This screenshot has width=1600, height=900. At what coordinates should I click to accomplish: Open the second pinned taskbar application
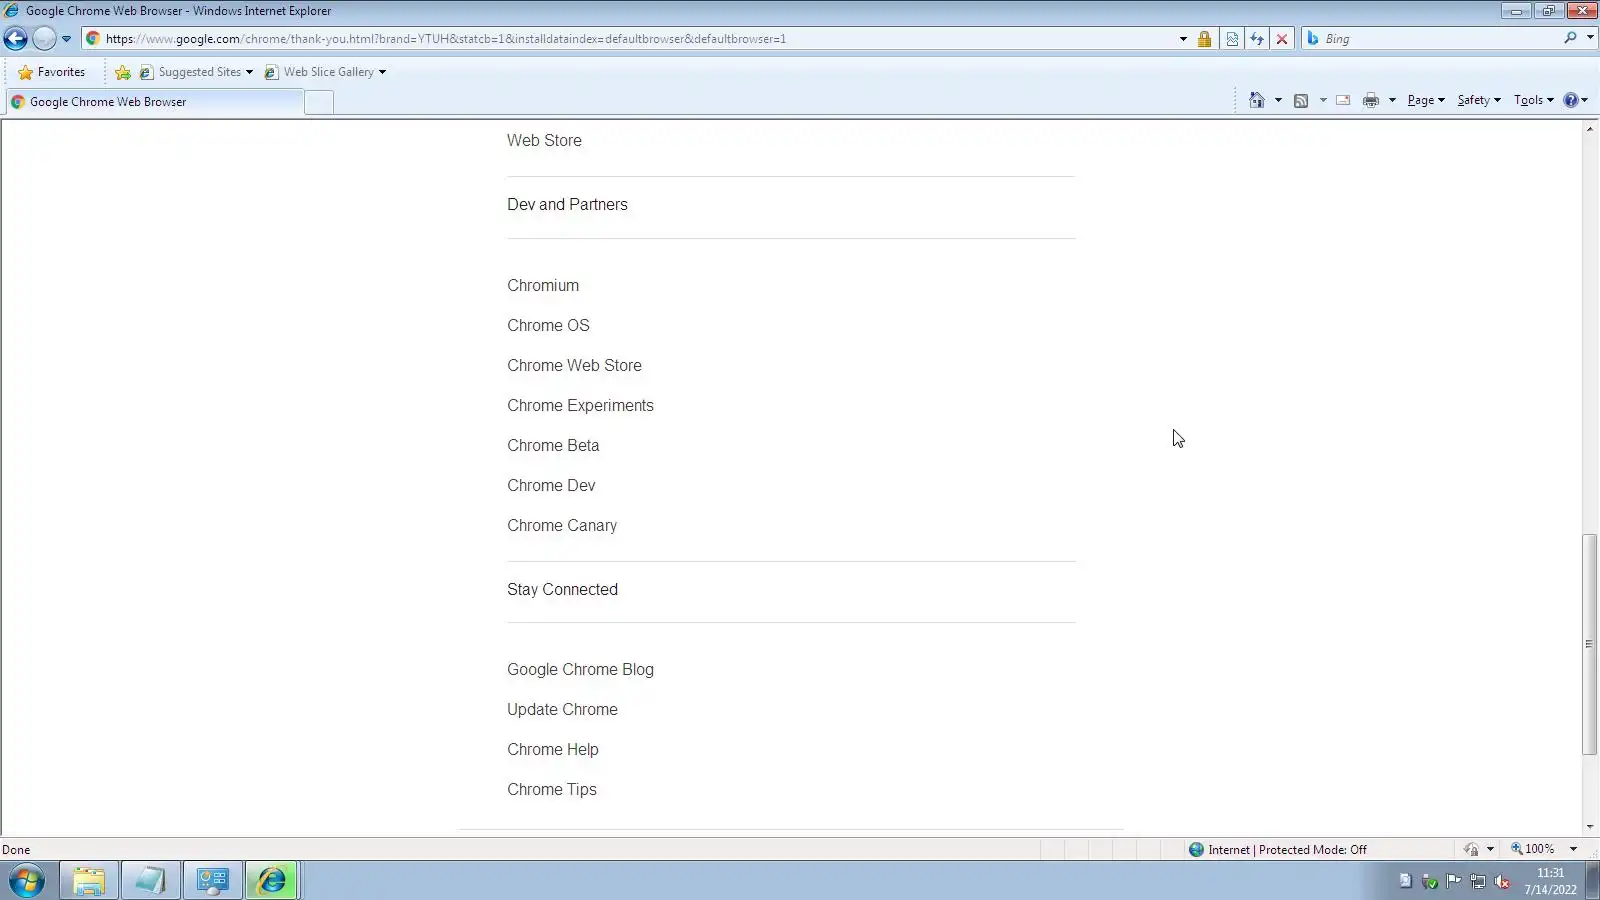(x=151, y=881)
